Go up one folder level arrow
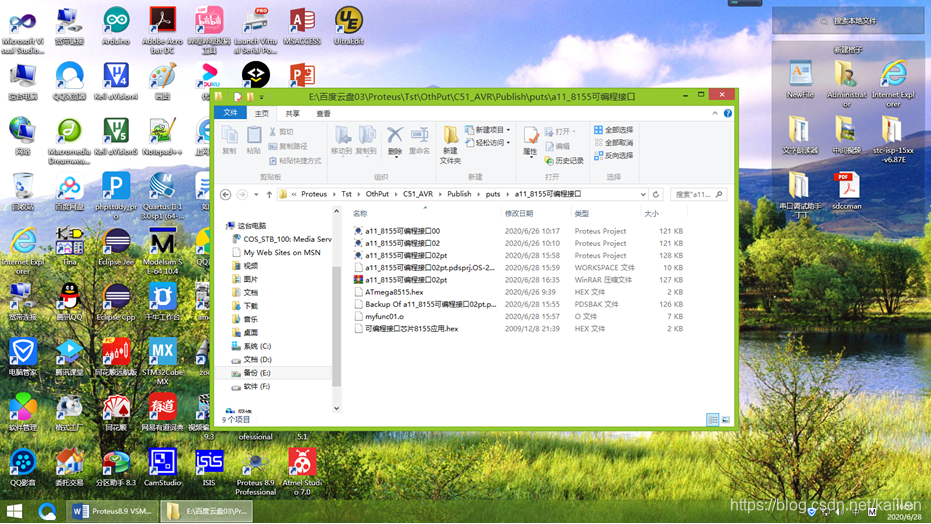The width and height of the screenshot is (931, 524). (x=269, y=194)
